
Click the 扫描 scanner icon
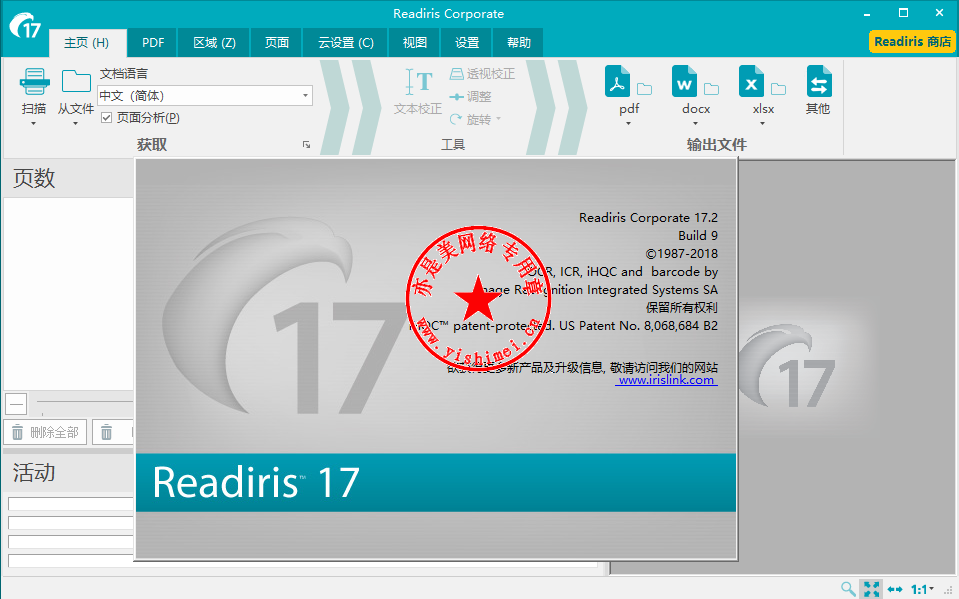pyautogui.click(x=34, y=81)
